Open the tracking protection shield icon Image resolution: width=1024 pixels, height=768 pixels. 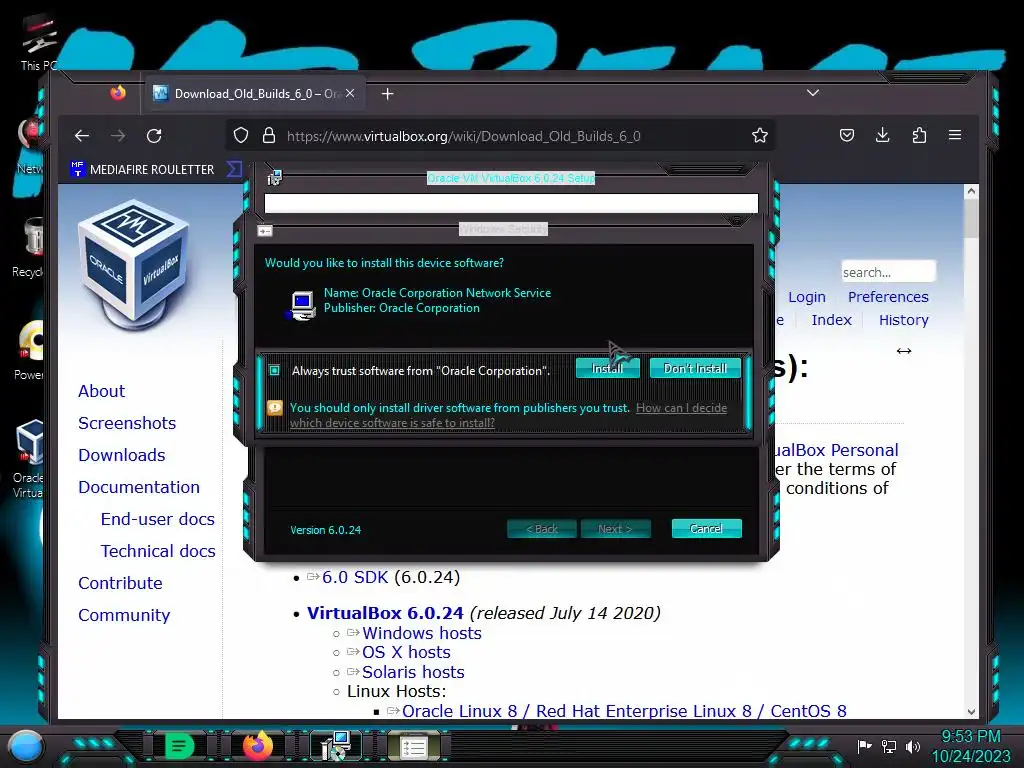point(241,135)
